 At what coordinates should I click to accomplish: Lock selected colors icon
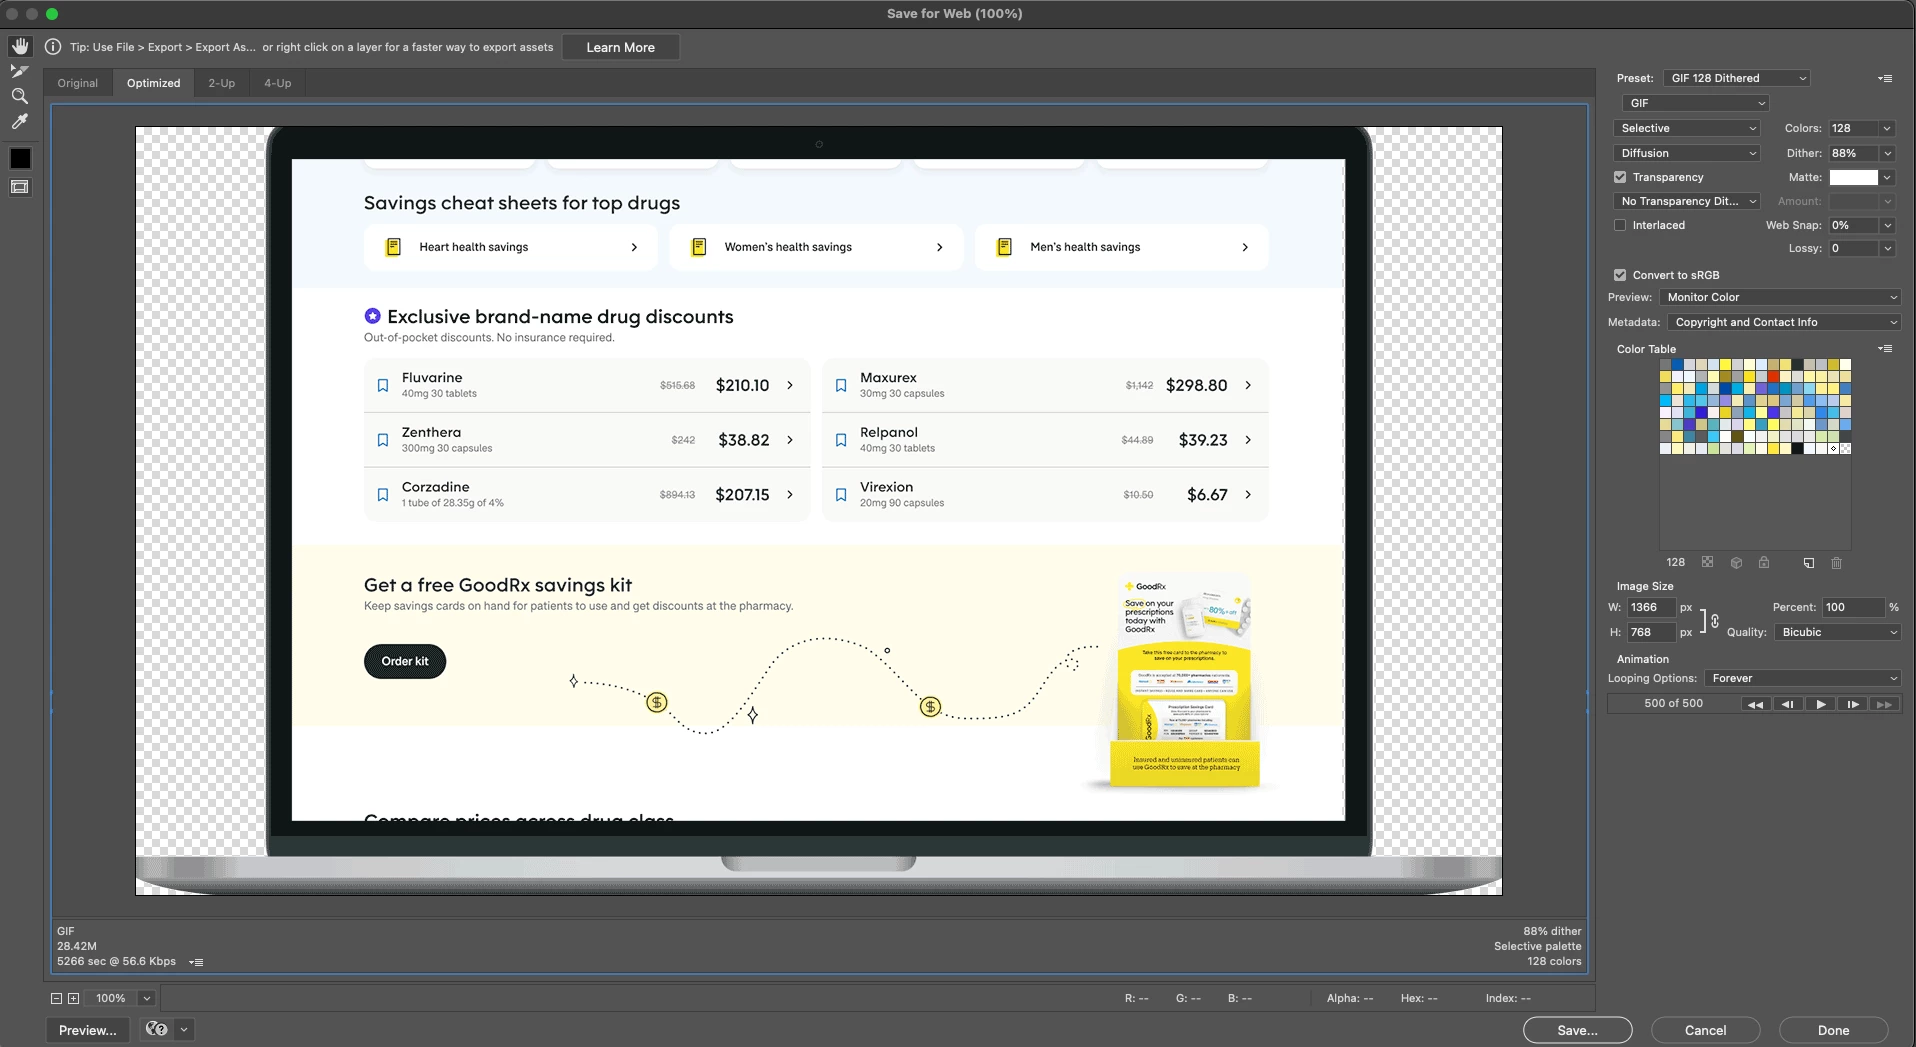click(x=1764, y=563)
